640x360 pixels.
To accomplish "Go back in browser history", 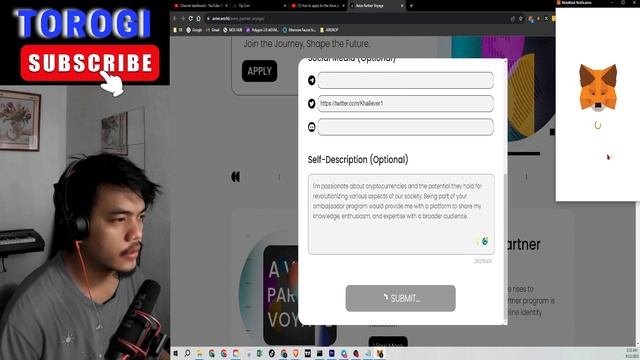I will 175,18.
